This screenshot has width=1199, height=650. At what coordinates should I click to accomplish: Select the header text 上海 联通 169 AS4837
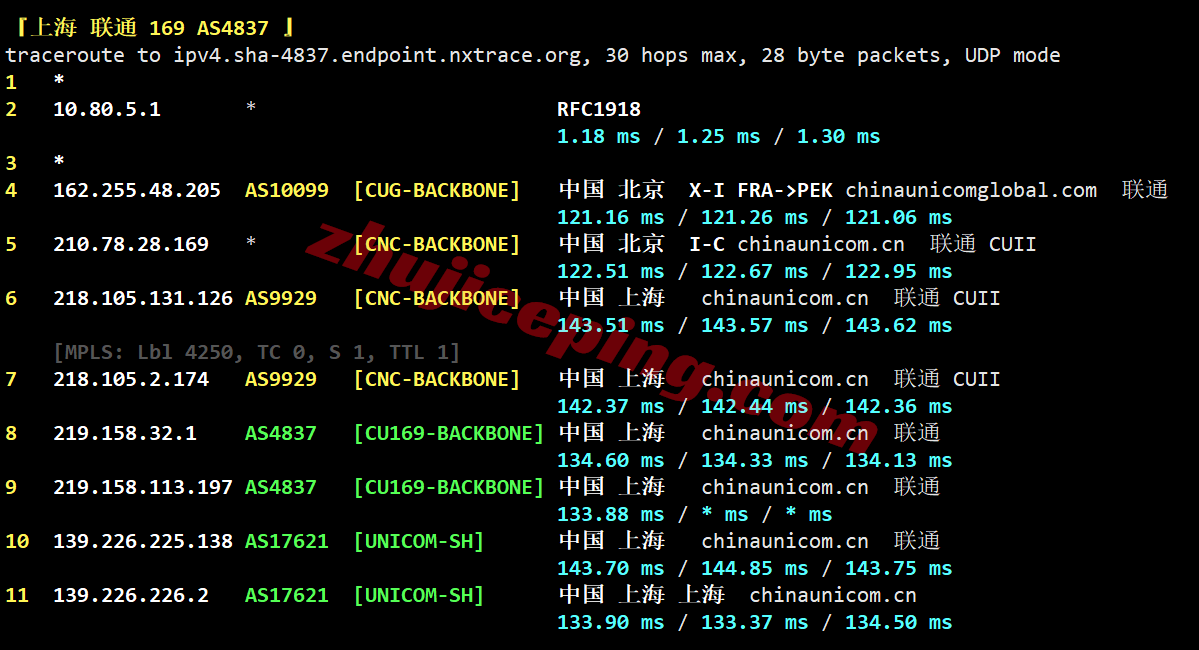coord(150,28)
